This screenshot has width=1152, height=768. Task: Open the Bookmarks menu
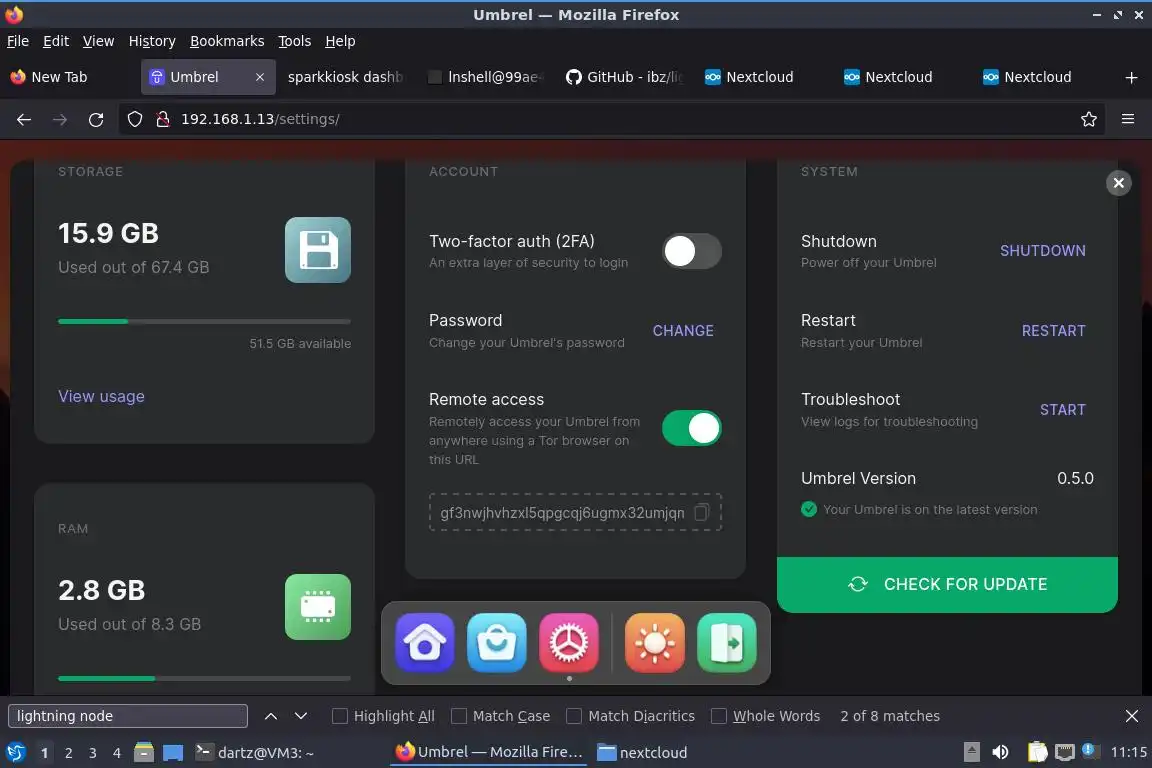[x=227, y=41]
